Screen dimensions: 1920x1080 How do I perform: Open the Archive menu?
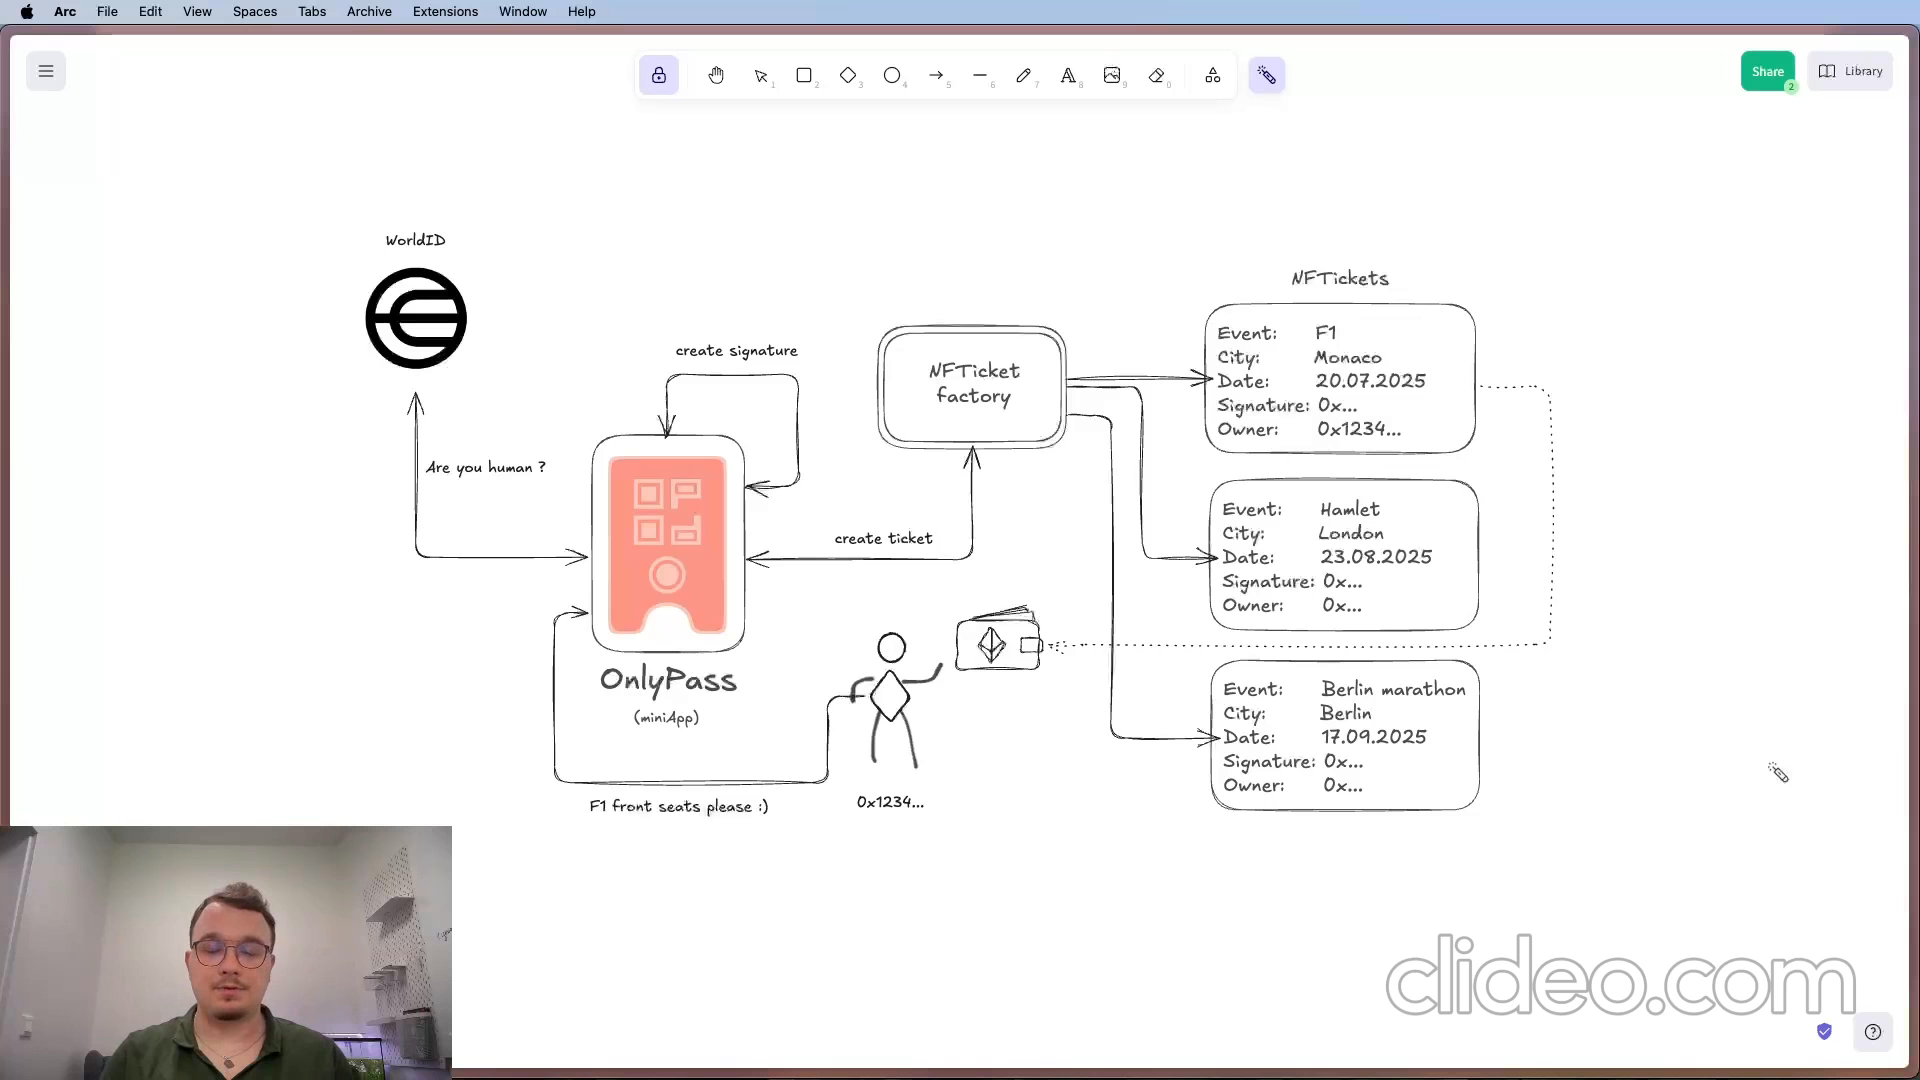pyautogui.click(x=369, y=11)
